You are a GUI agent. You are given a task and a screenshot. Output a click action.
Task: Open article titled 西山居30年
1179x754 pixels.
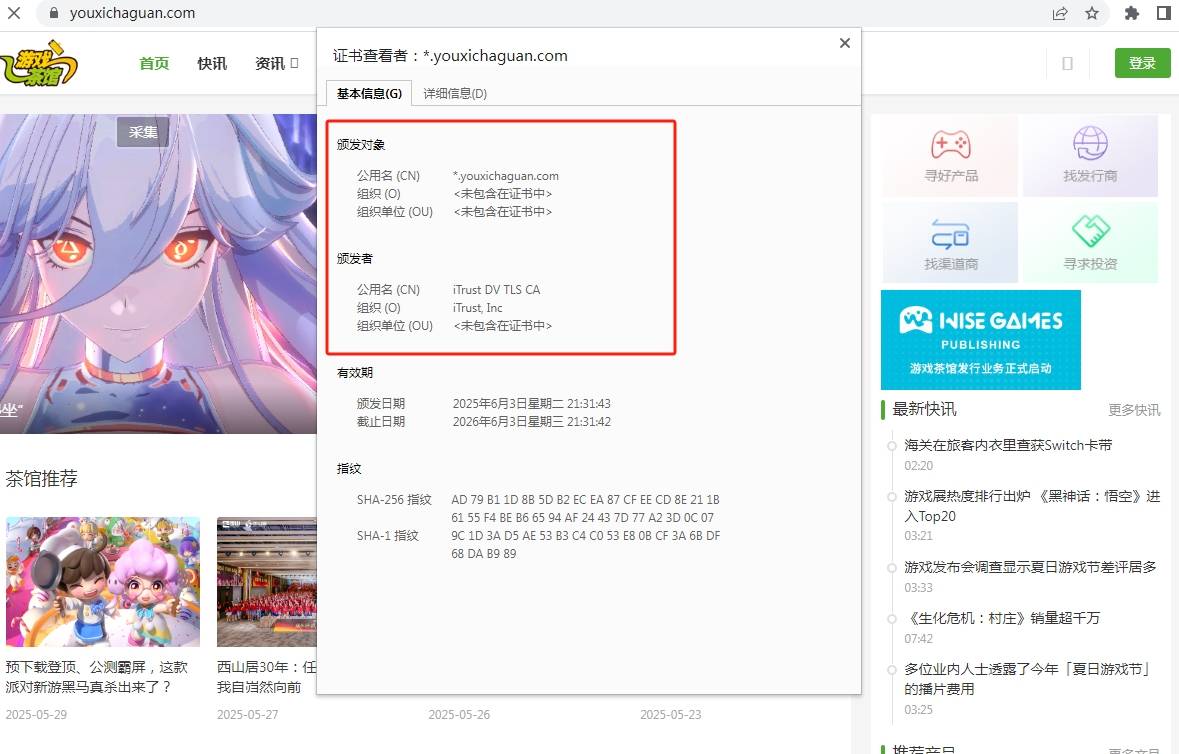coord(266,677)
